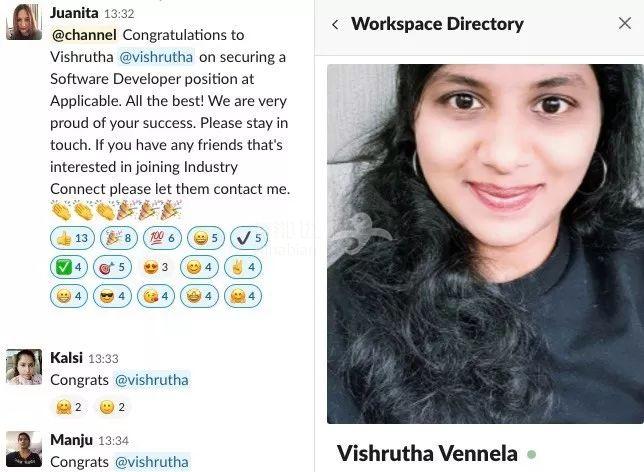Go back using Workspace Directory chevron arrow

click(335, 25)
